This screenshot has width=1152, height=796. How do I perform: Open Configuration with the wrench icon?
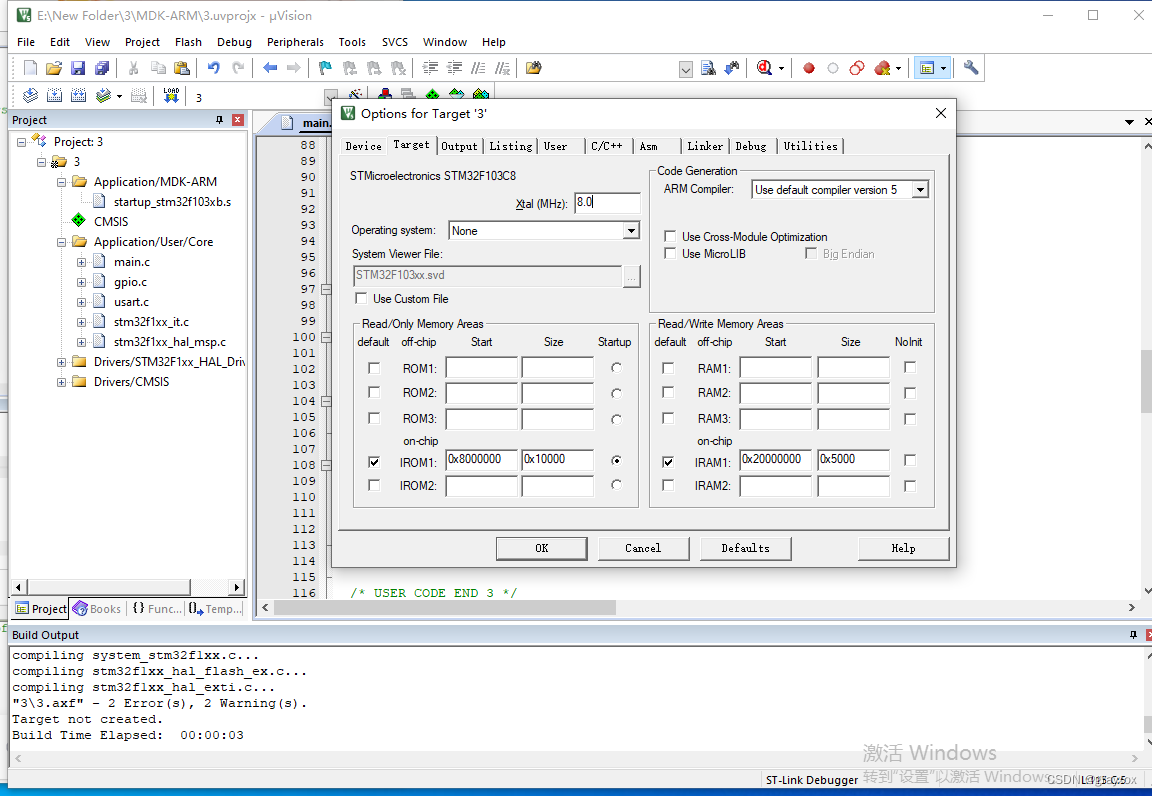tap(971, 68)
